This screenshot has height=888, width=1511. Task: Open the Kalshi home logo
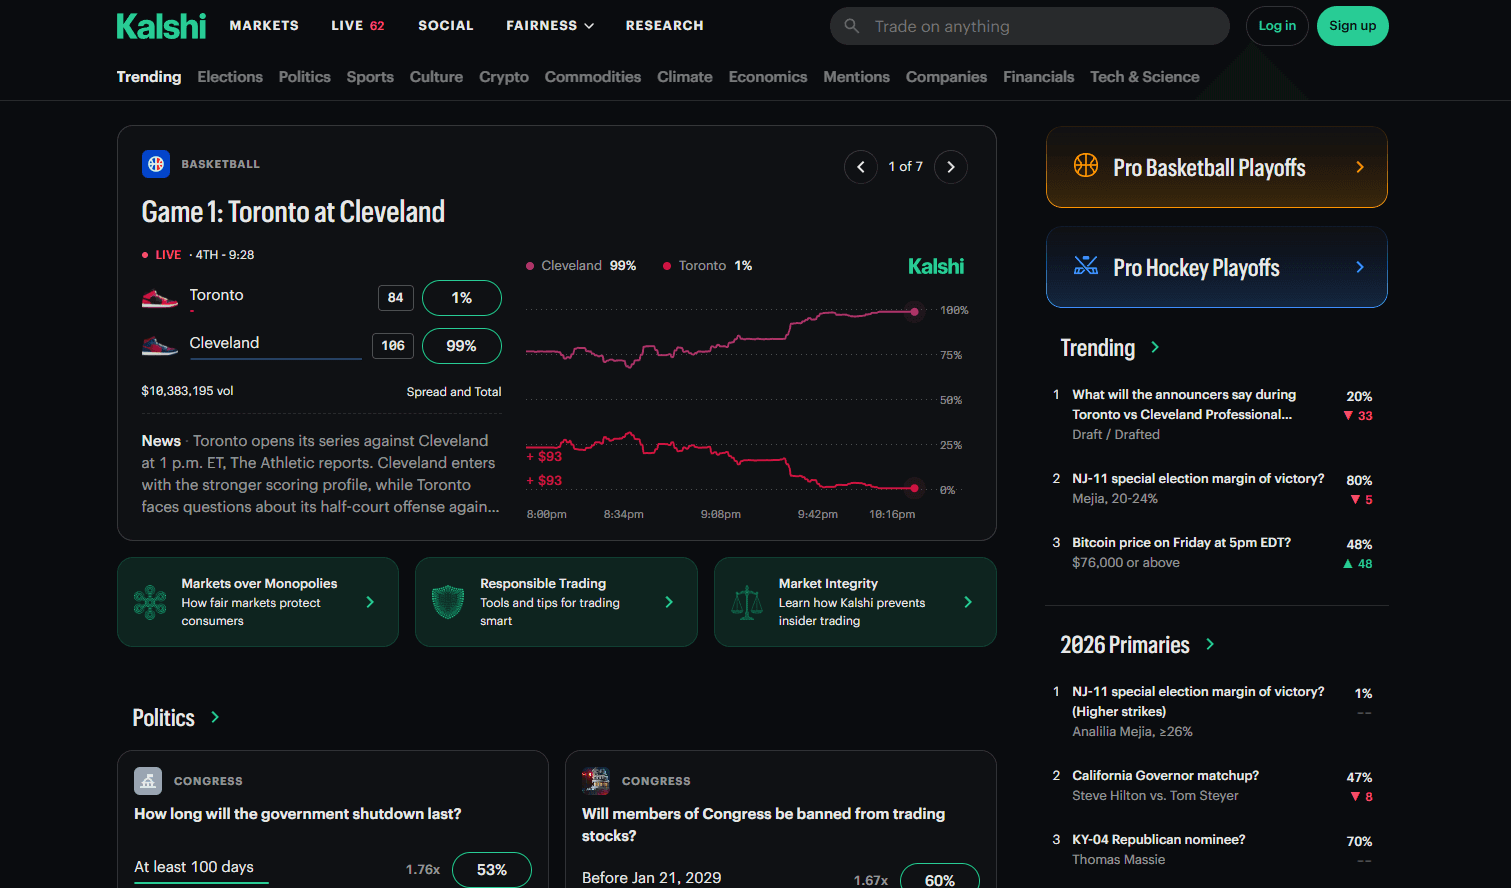tap(161, 26)
